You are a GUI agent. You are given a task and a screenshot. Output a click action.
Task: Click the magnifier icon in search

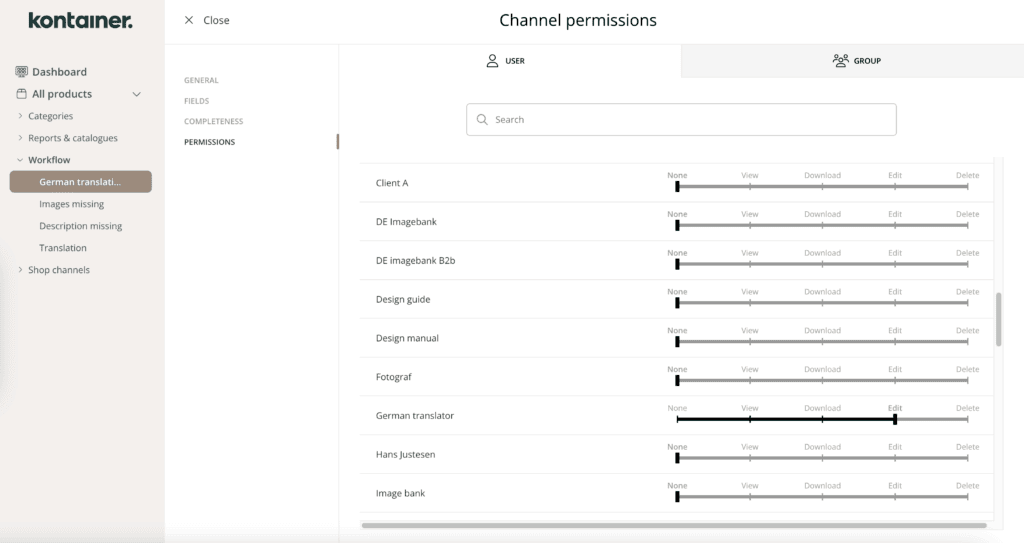(x=482, y=120)
